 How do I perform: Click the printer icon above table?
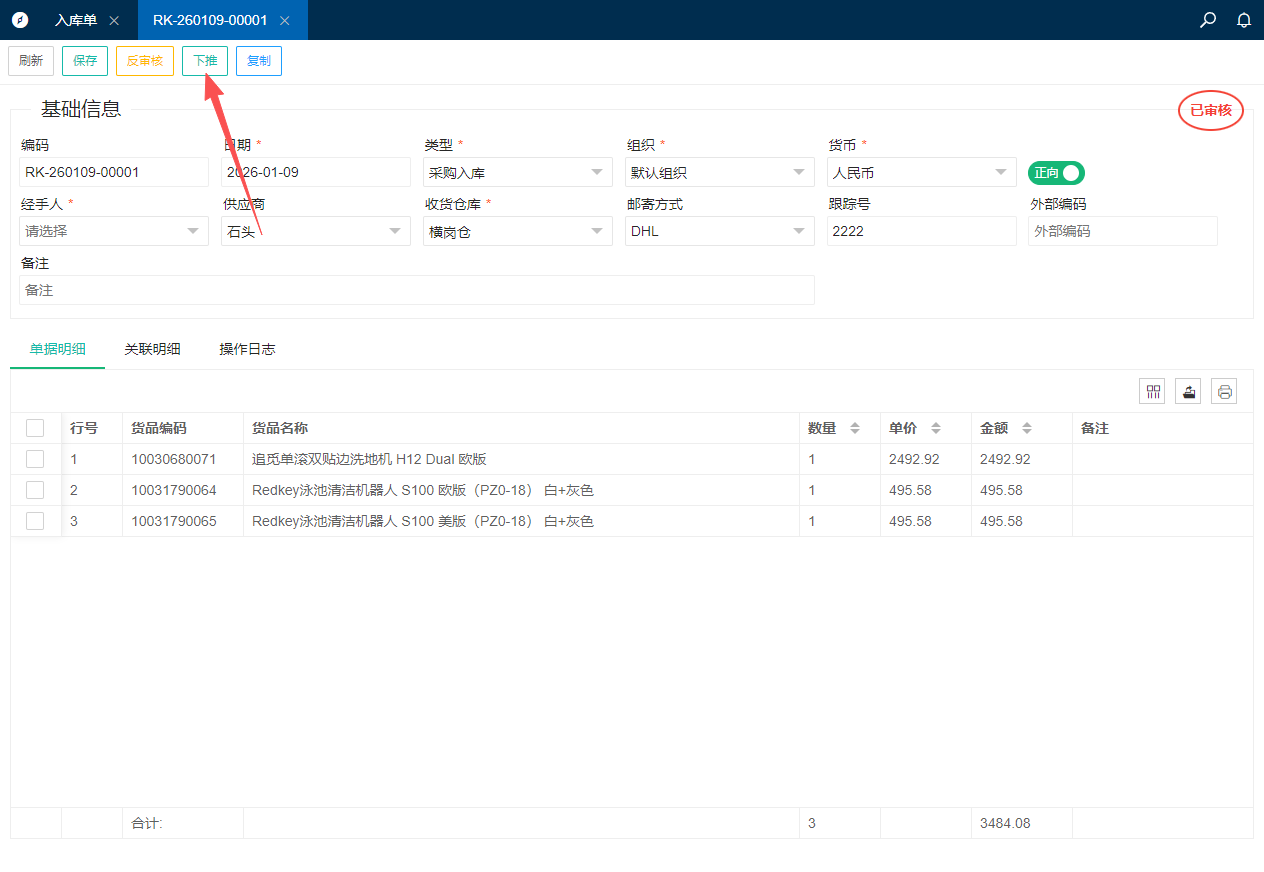(1224, 391)
